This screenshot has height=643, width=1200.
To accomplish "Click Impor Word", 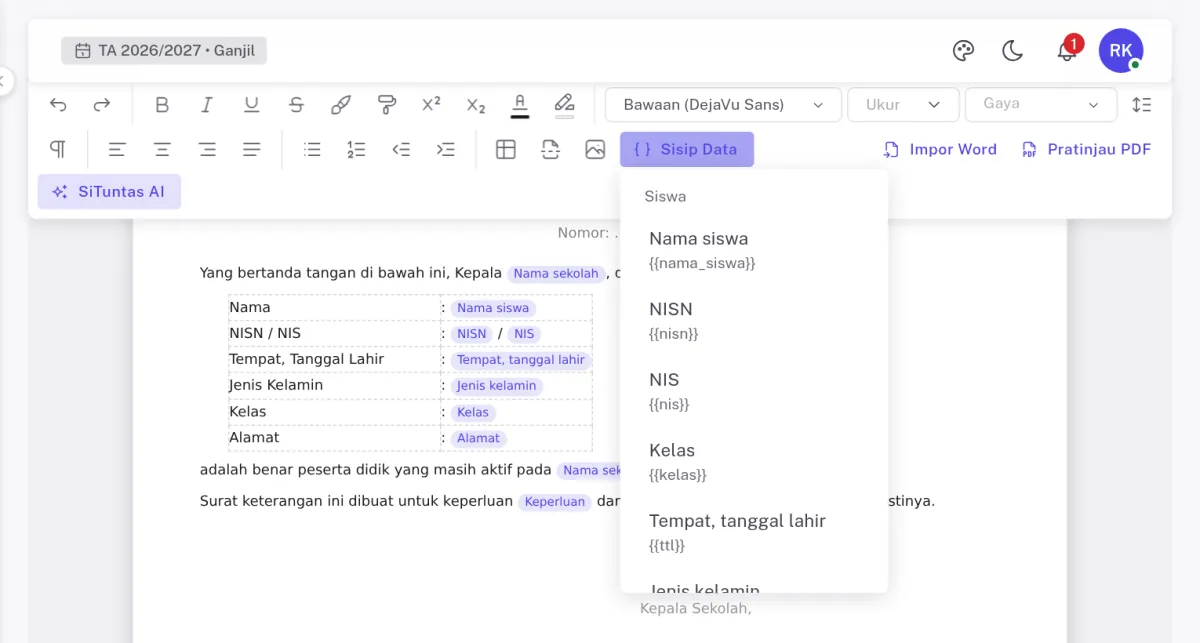I will (x=940, y=150).
